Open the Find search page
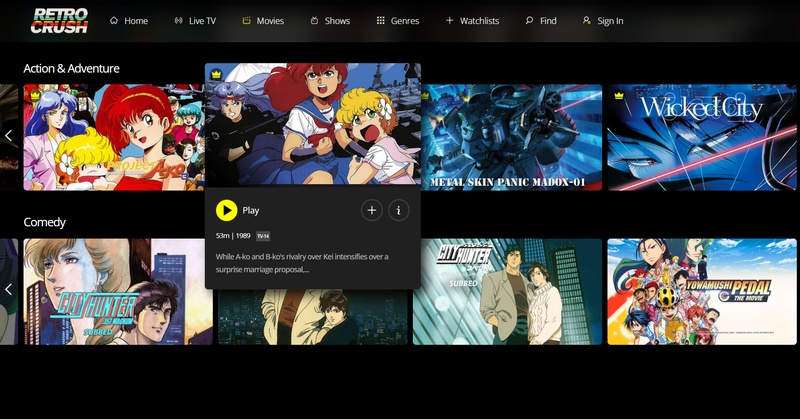Screen dimensions: 800x419 541,21
